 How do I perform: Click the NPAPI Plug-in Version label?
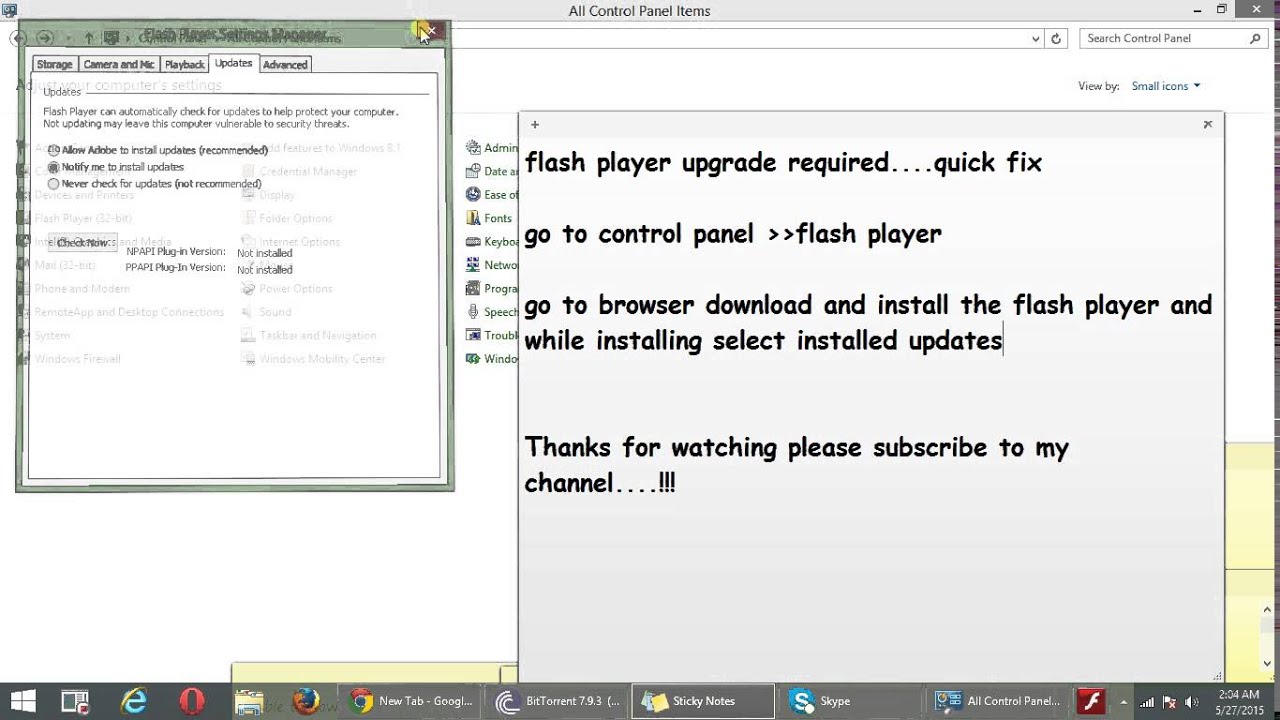pyautogui.click(x=176, y=252)
